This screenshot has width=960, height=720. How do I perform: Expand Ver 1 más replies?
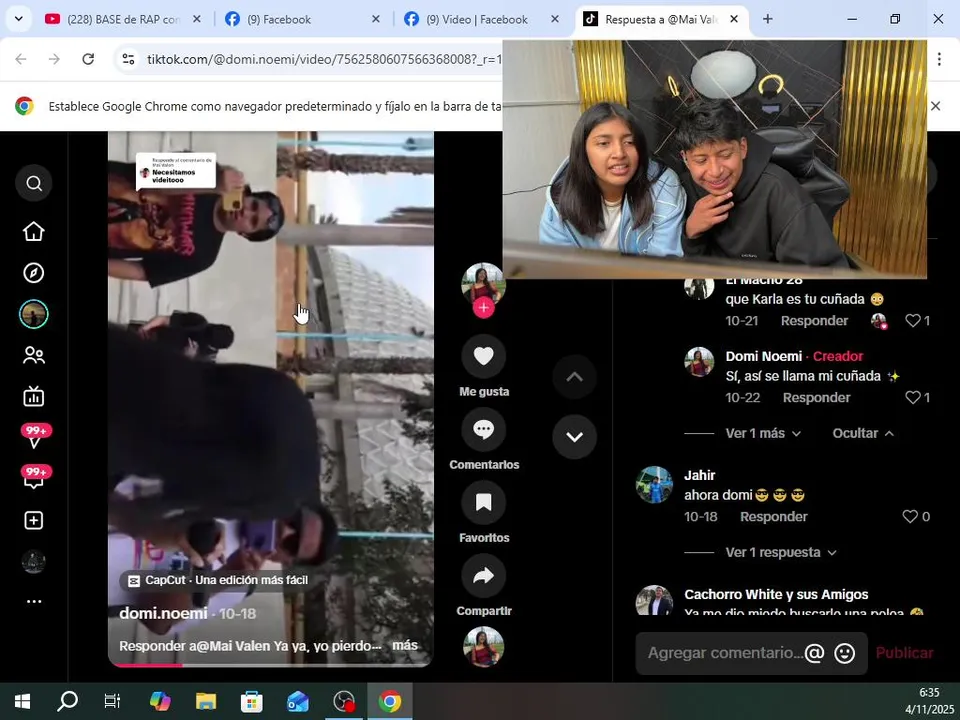[x=763, y=433]
